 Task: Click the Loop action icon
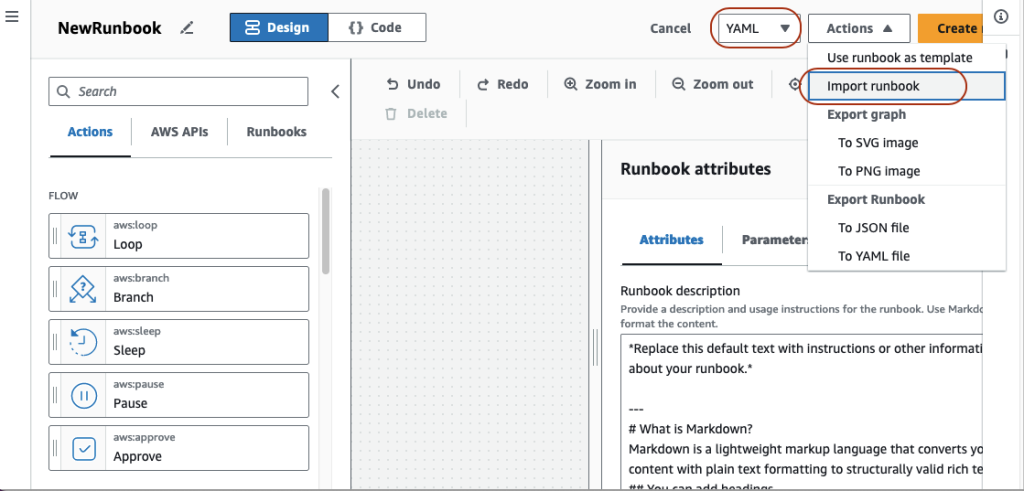point(84,236)
